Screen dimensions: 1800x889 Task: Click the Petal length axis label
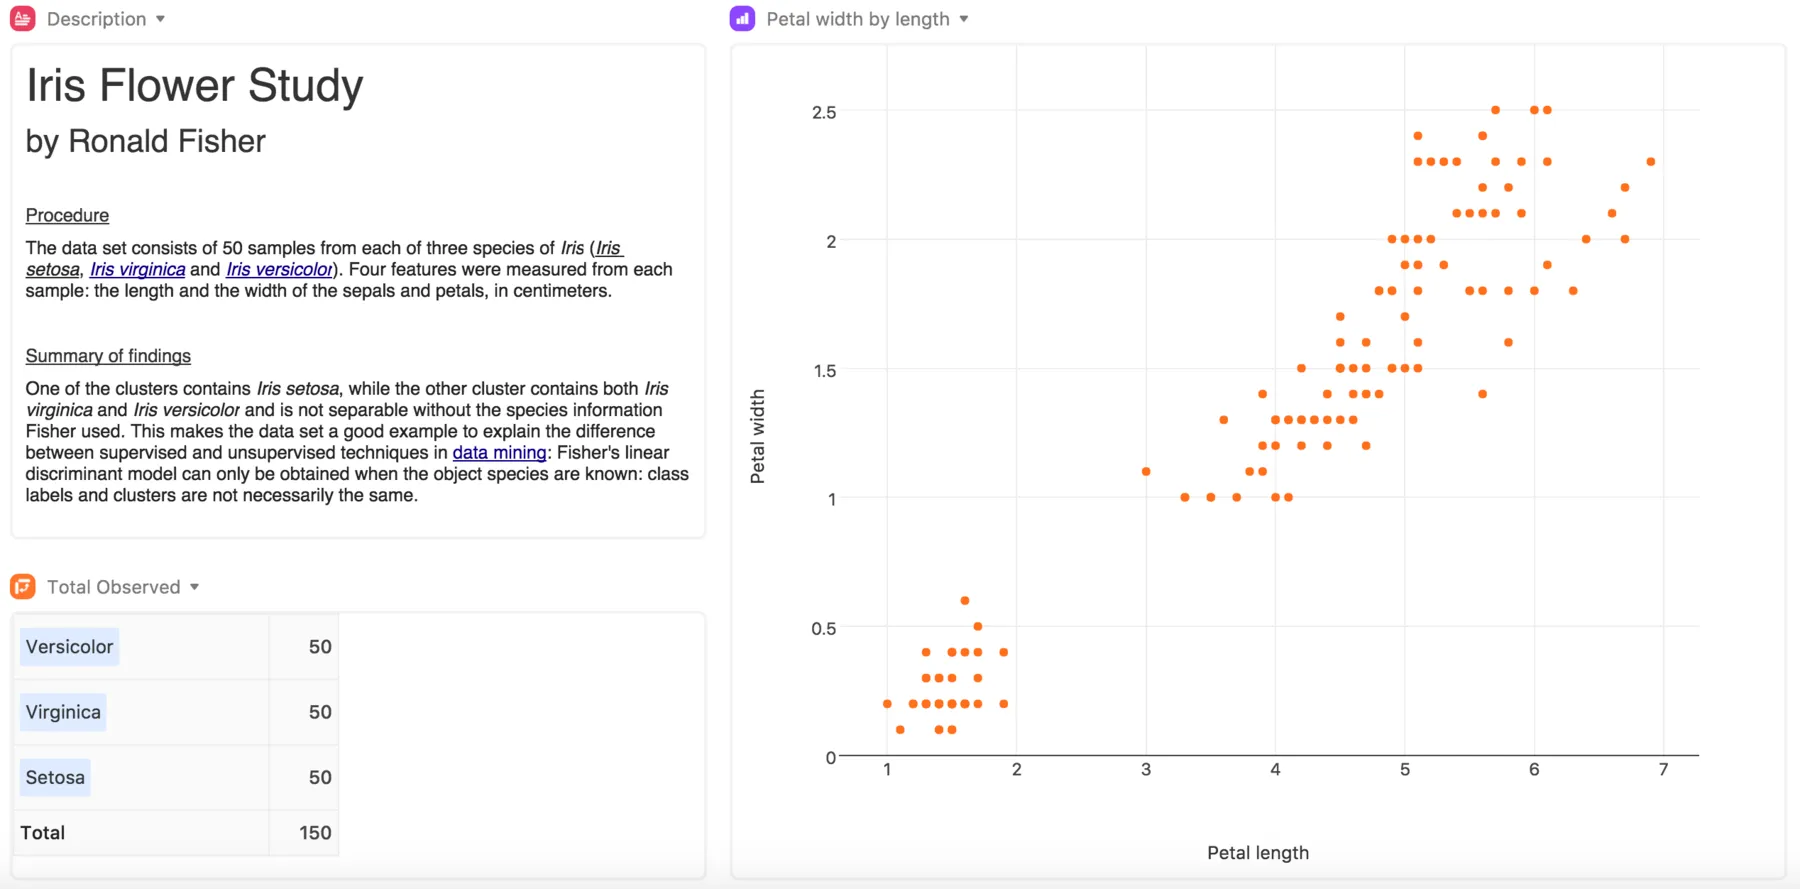(1257, 853)
